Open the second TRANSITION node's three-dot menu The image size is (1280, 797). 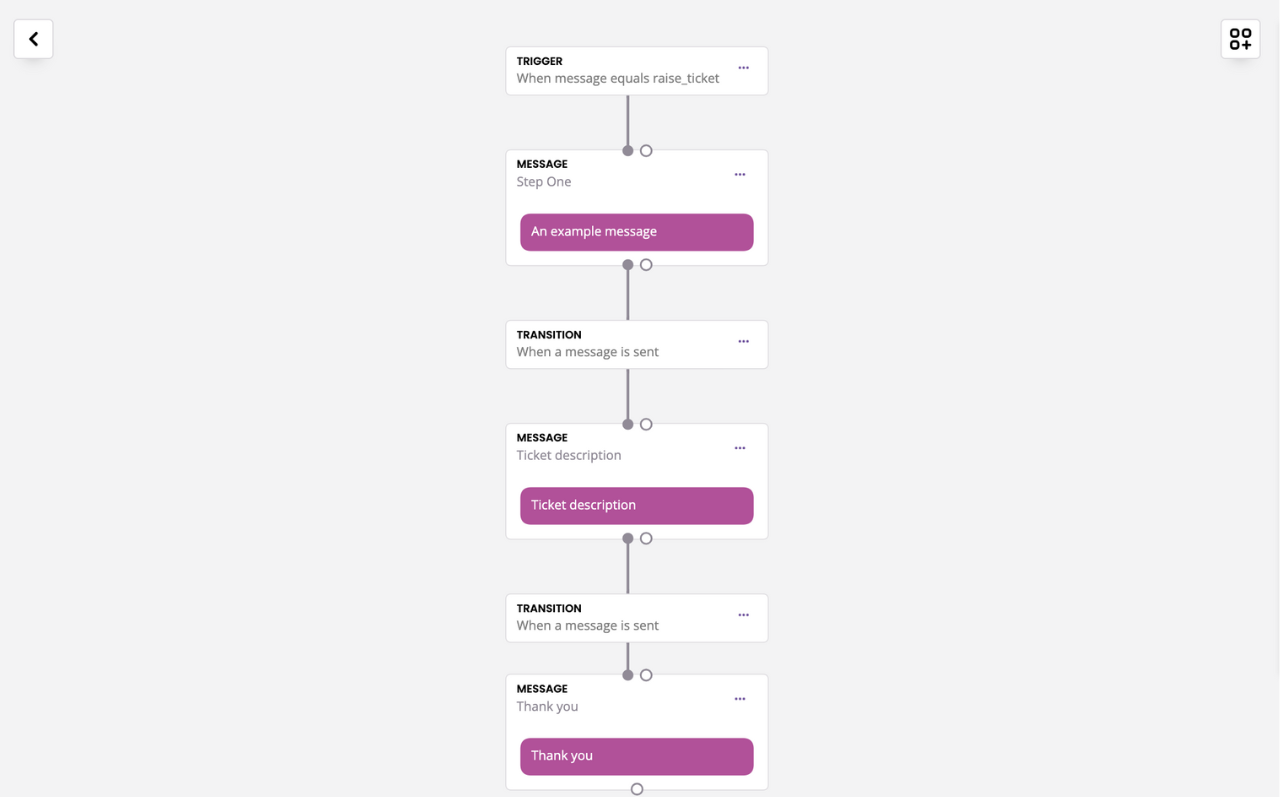pos(743,615)
